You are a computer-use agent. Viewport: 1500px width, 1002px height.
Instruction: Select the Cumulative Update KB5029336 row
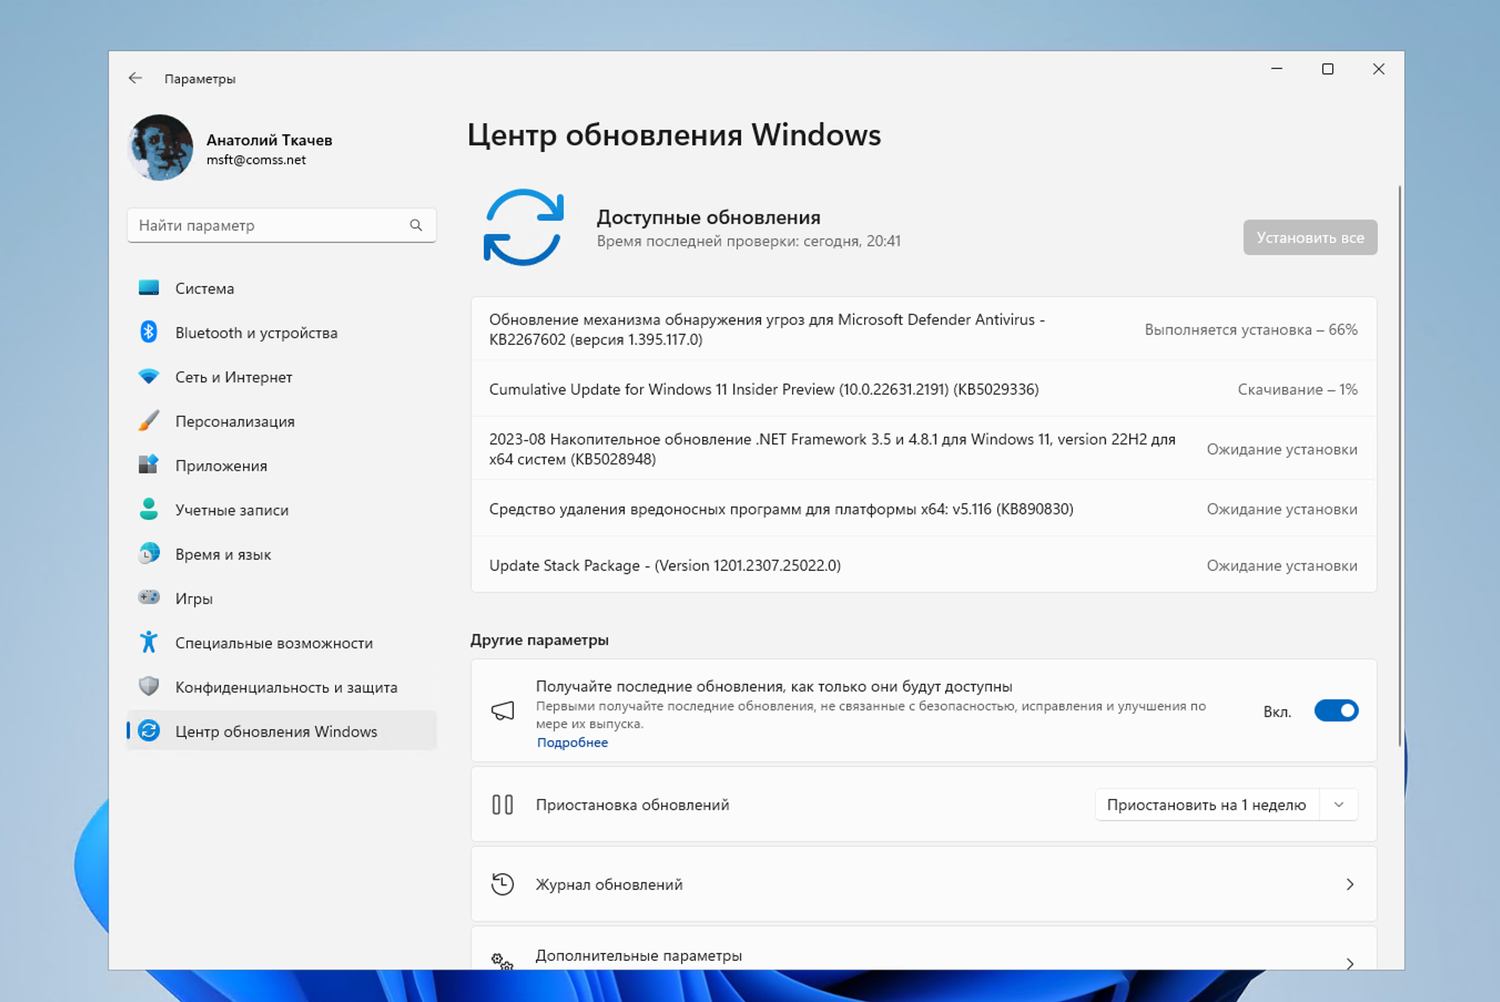pos(923,389)
